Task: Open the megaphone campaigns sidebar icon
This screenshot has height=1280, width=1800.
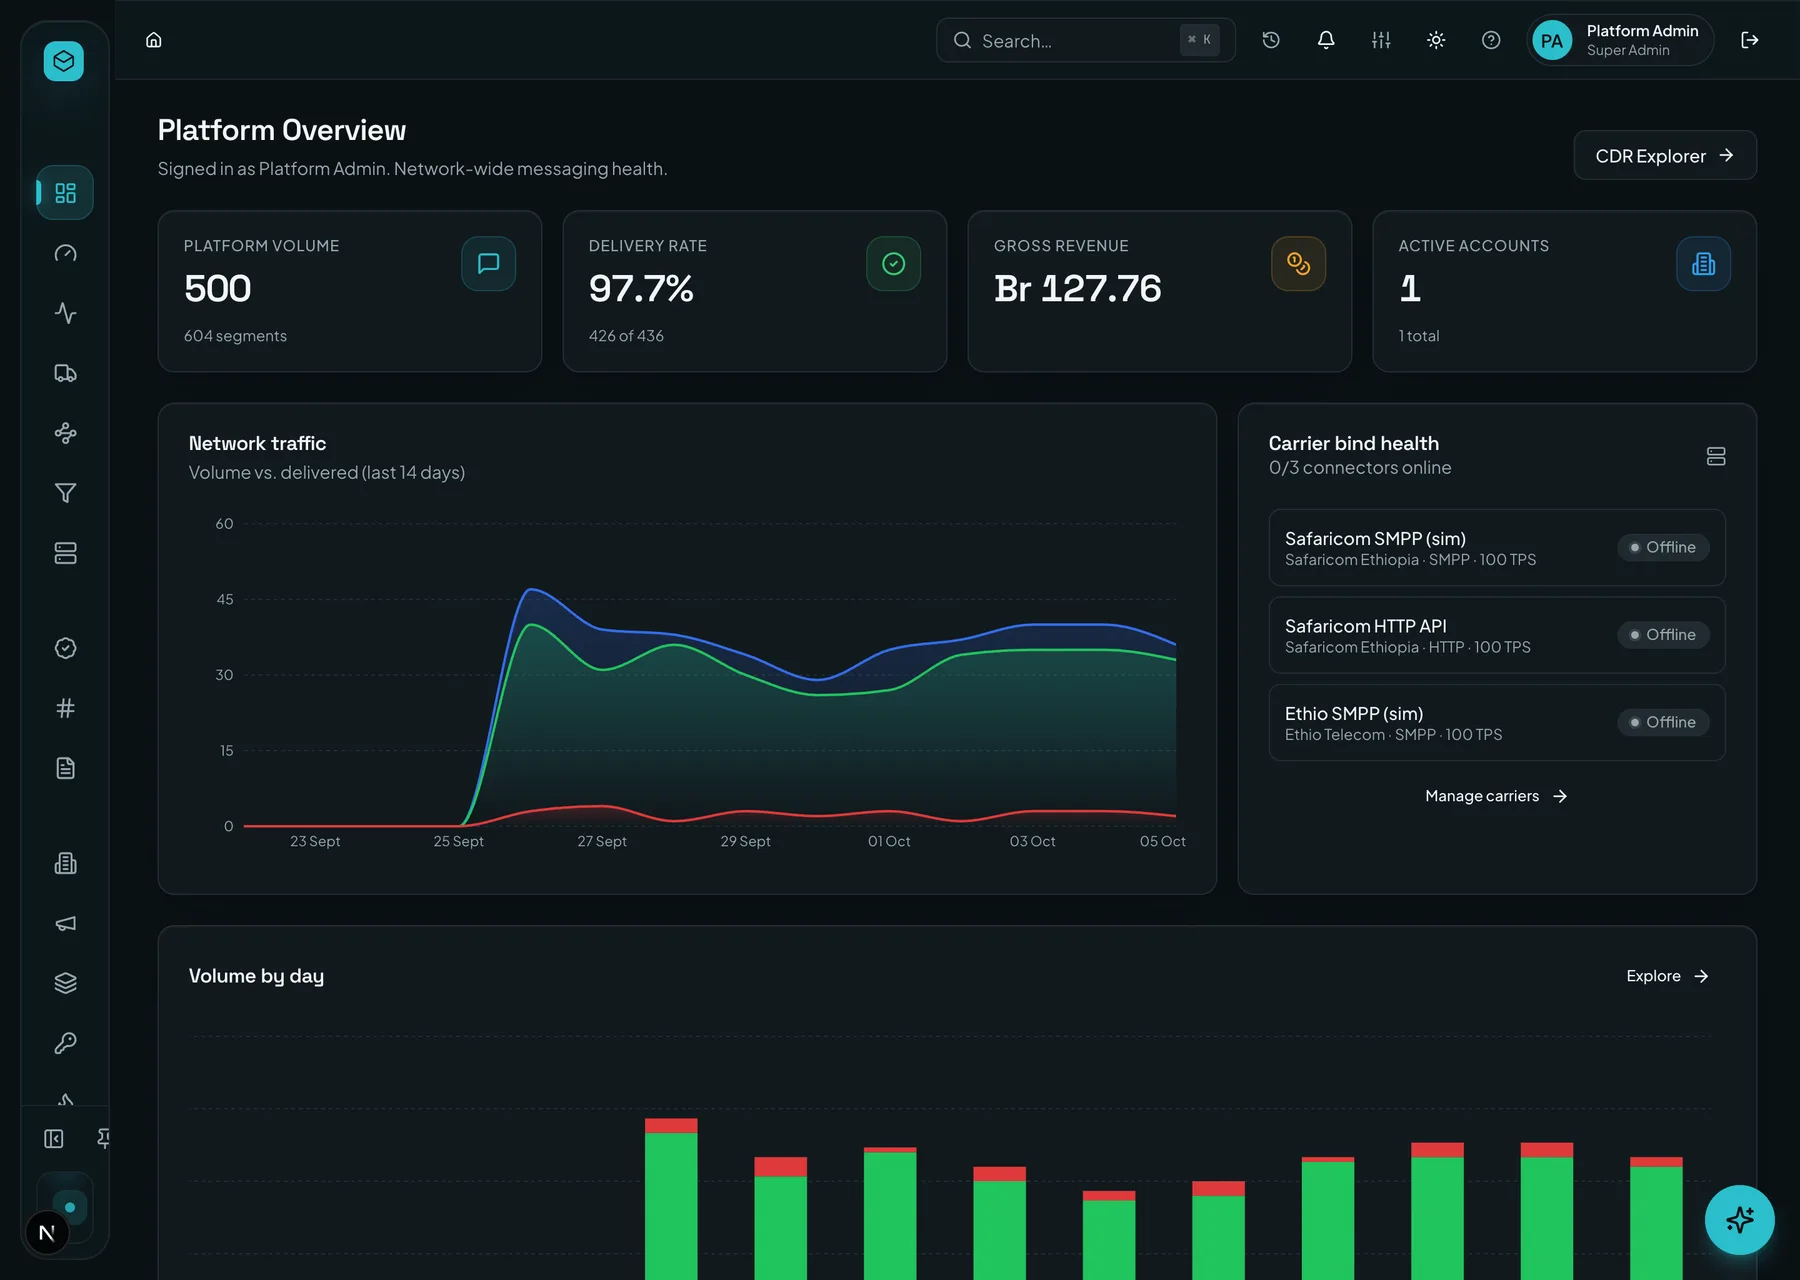Action: click(x=65, y=923)
